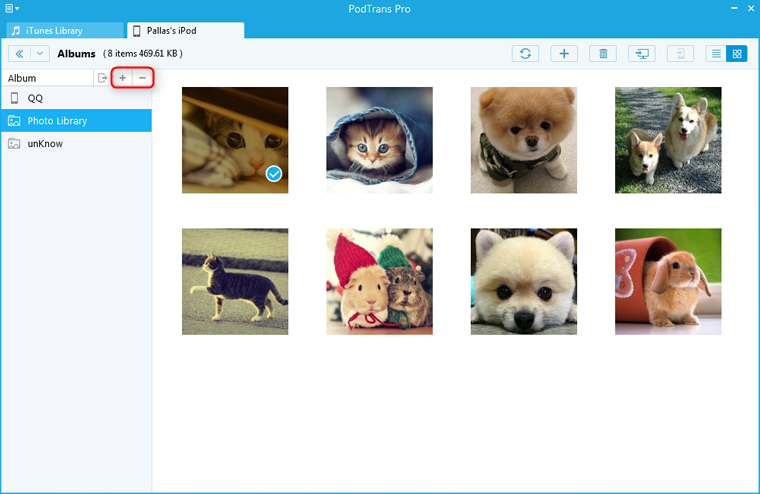
Task: Click the Delete trash icon
Action: tap(602, 54)
